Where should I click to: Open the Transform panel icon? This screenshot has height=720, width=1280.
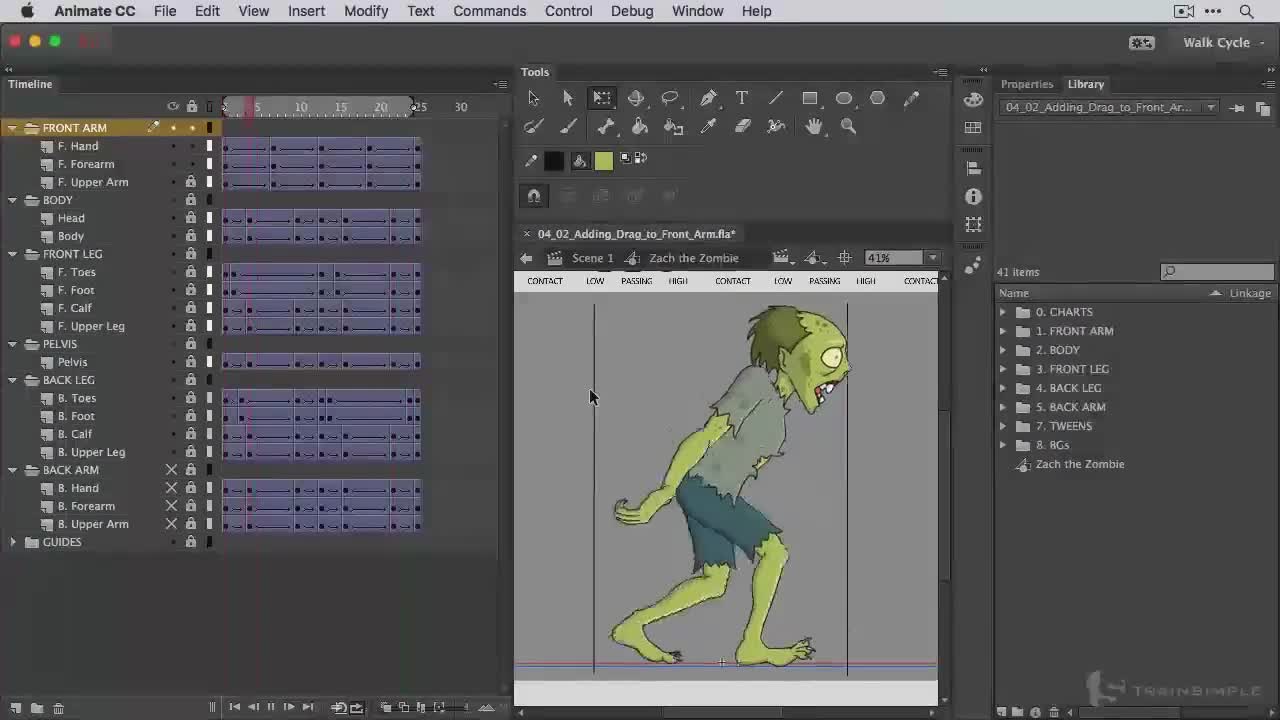pos(973,225)
